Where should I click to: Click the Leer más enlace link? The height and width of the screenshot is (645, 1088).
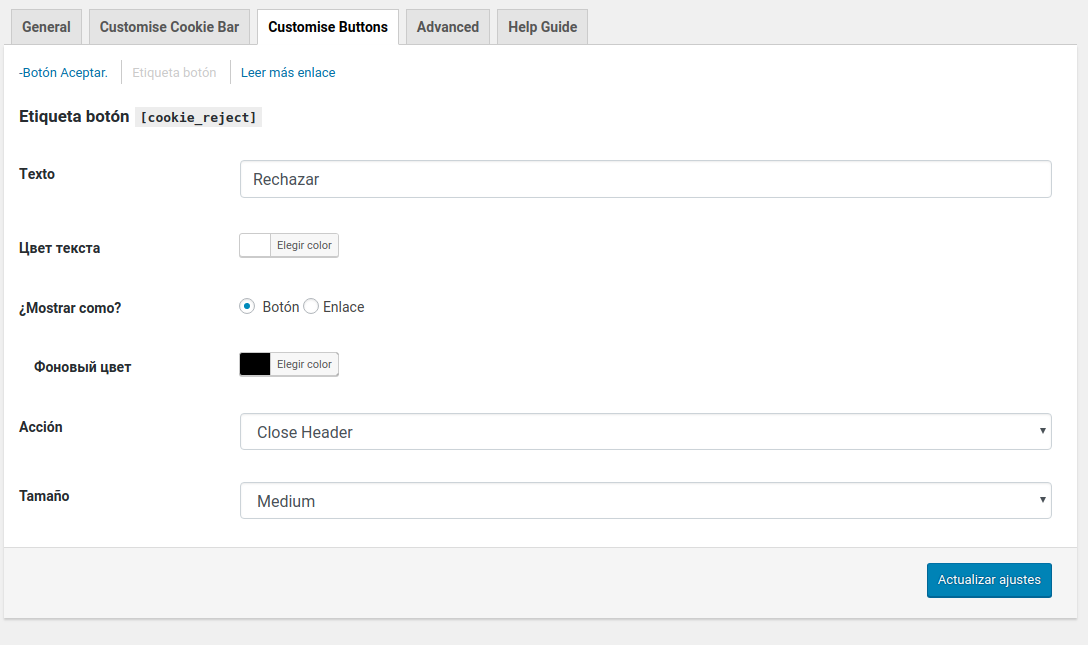pyautogui.click(x=288, y=72)
